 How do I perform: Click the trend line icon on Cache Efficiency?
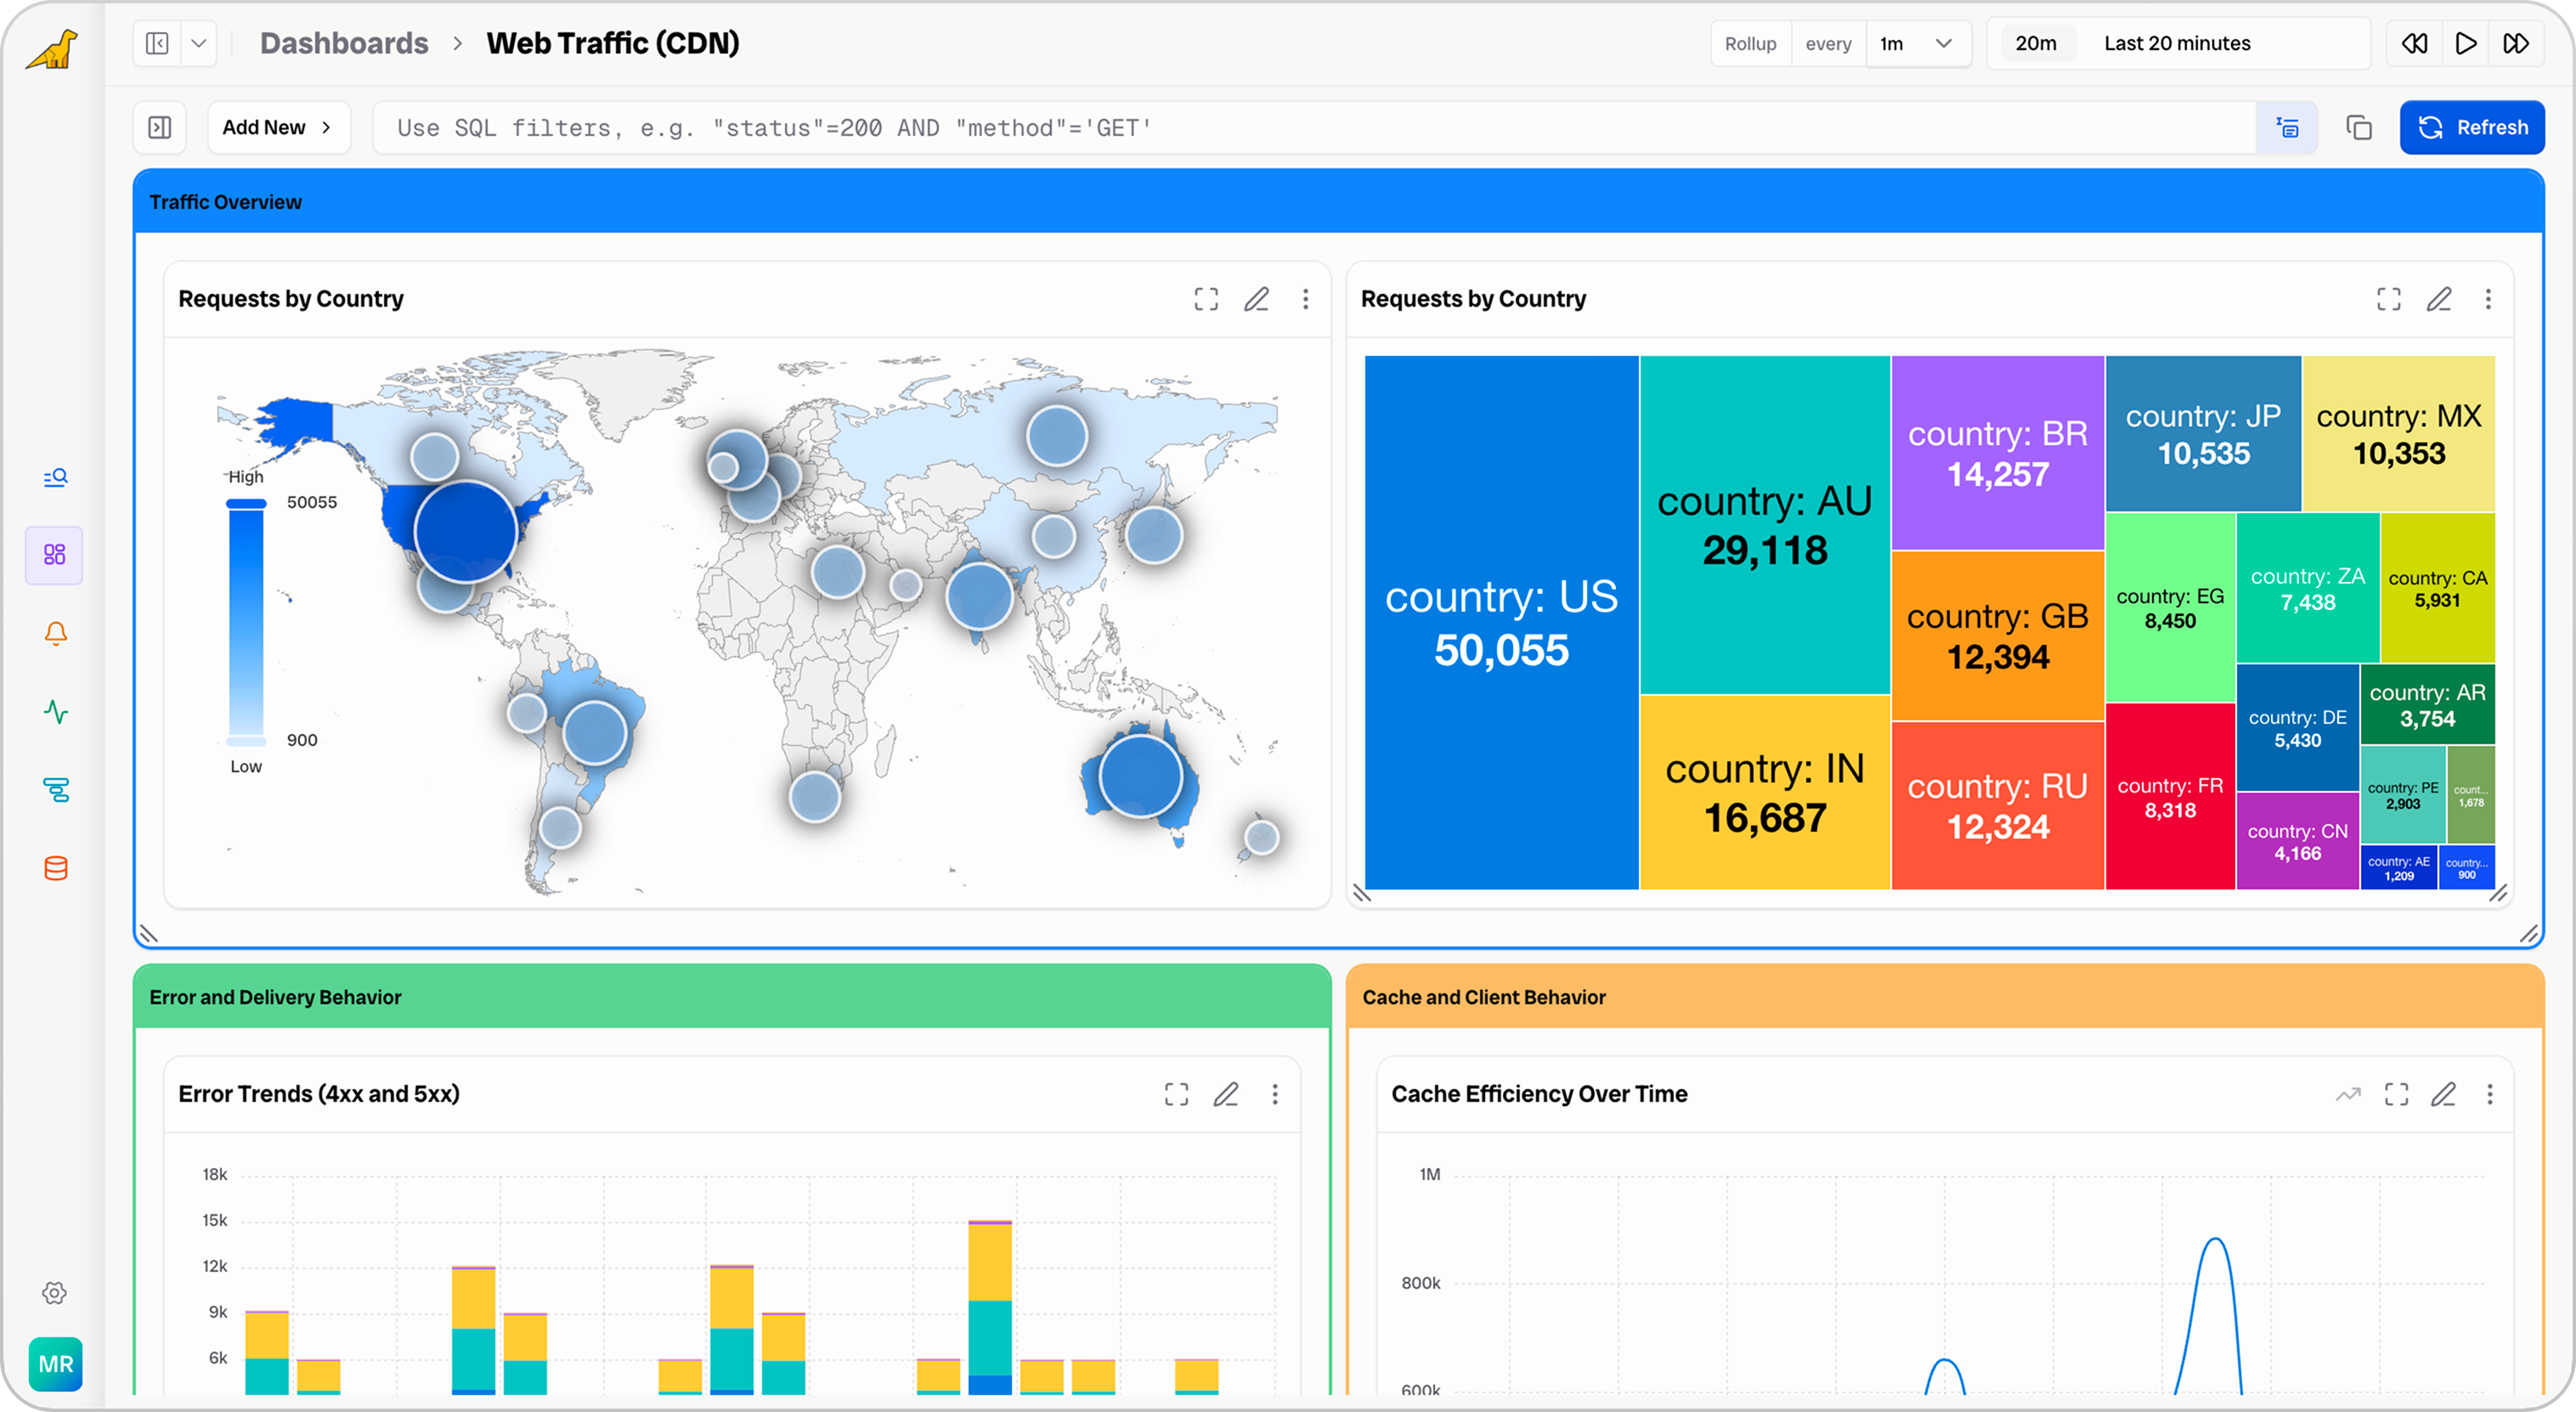coord(2348,1094)
